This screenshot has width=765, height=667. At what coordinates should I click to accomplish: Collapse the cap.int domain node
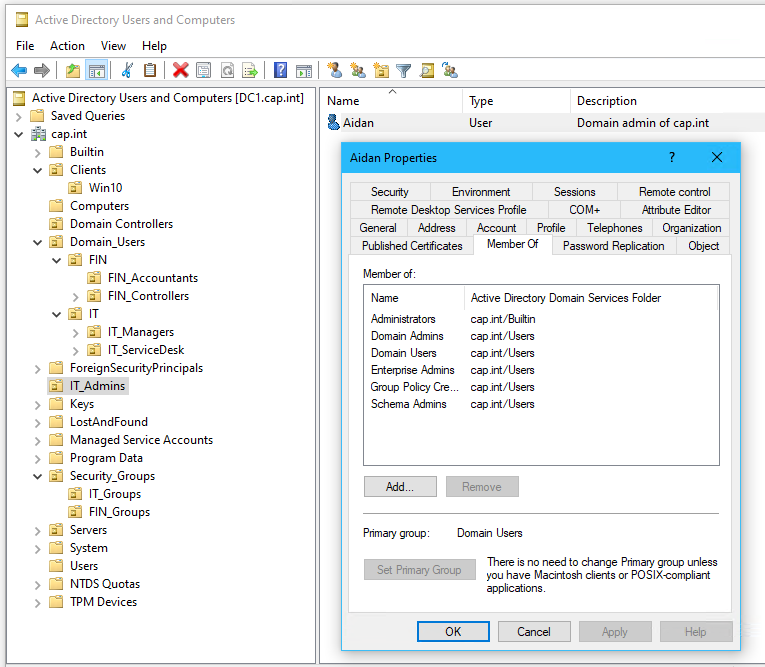click(x=19, y=134)
